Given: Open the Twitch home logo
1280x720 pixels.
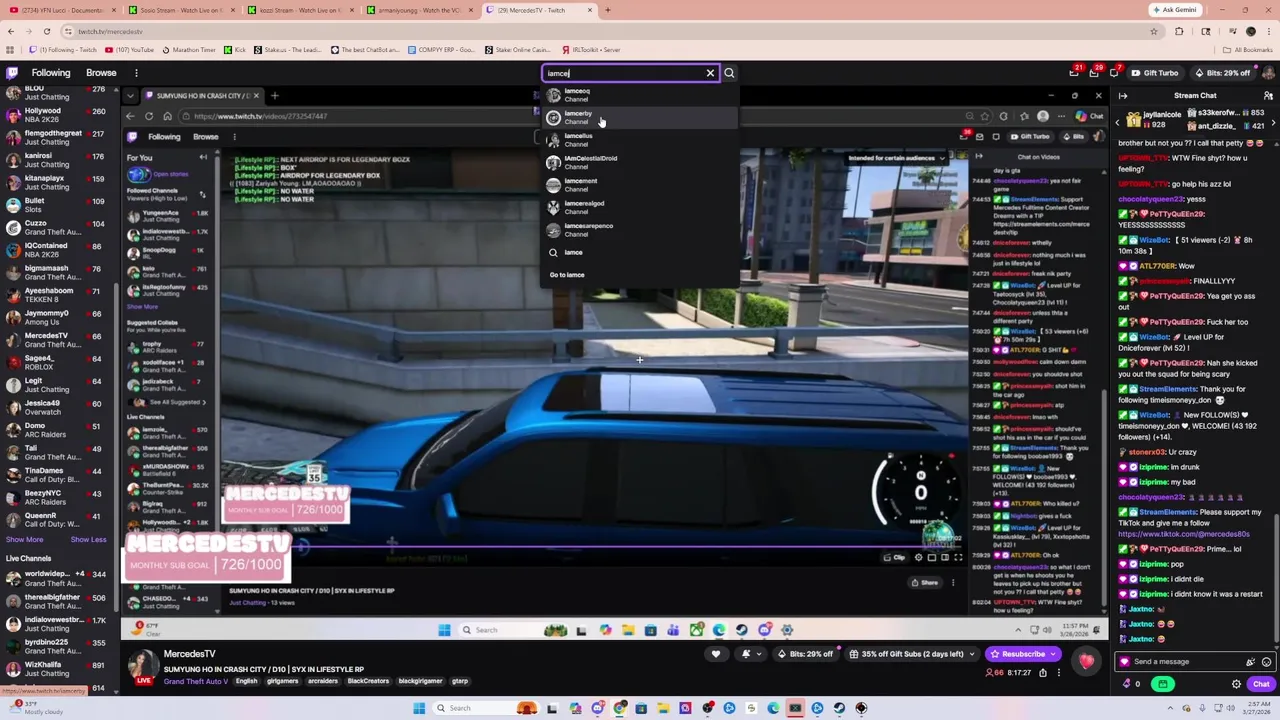Looking at the screenshot, I should (12, 73).
